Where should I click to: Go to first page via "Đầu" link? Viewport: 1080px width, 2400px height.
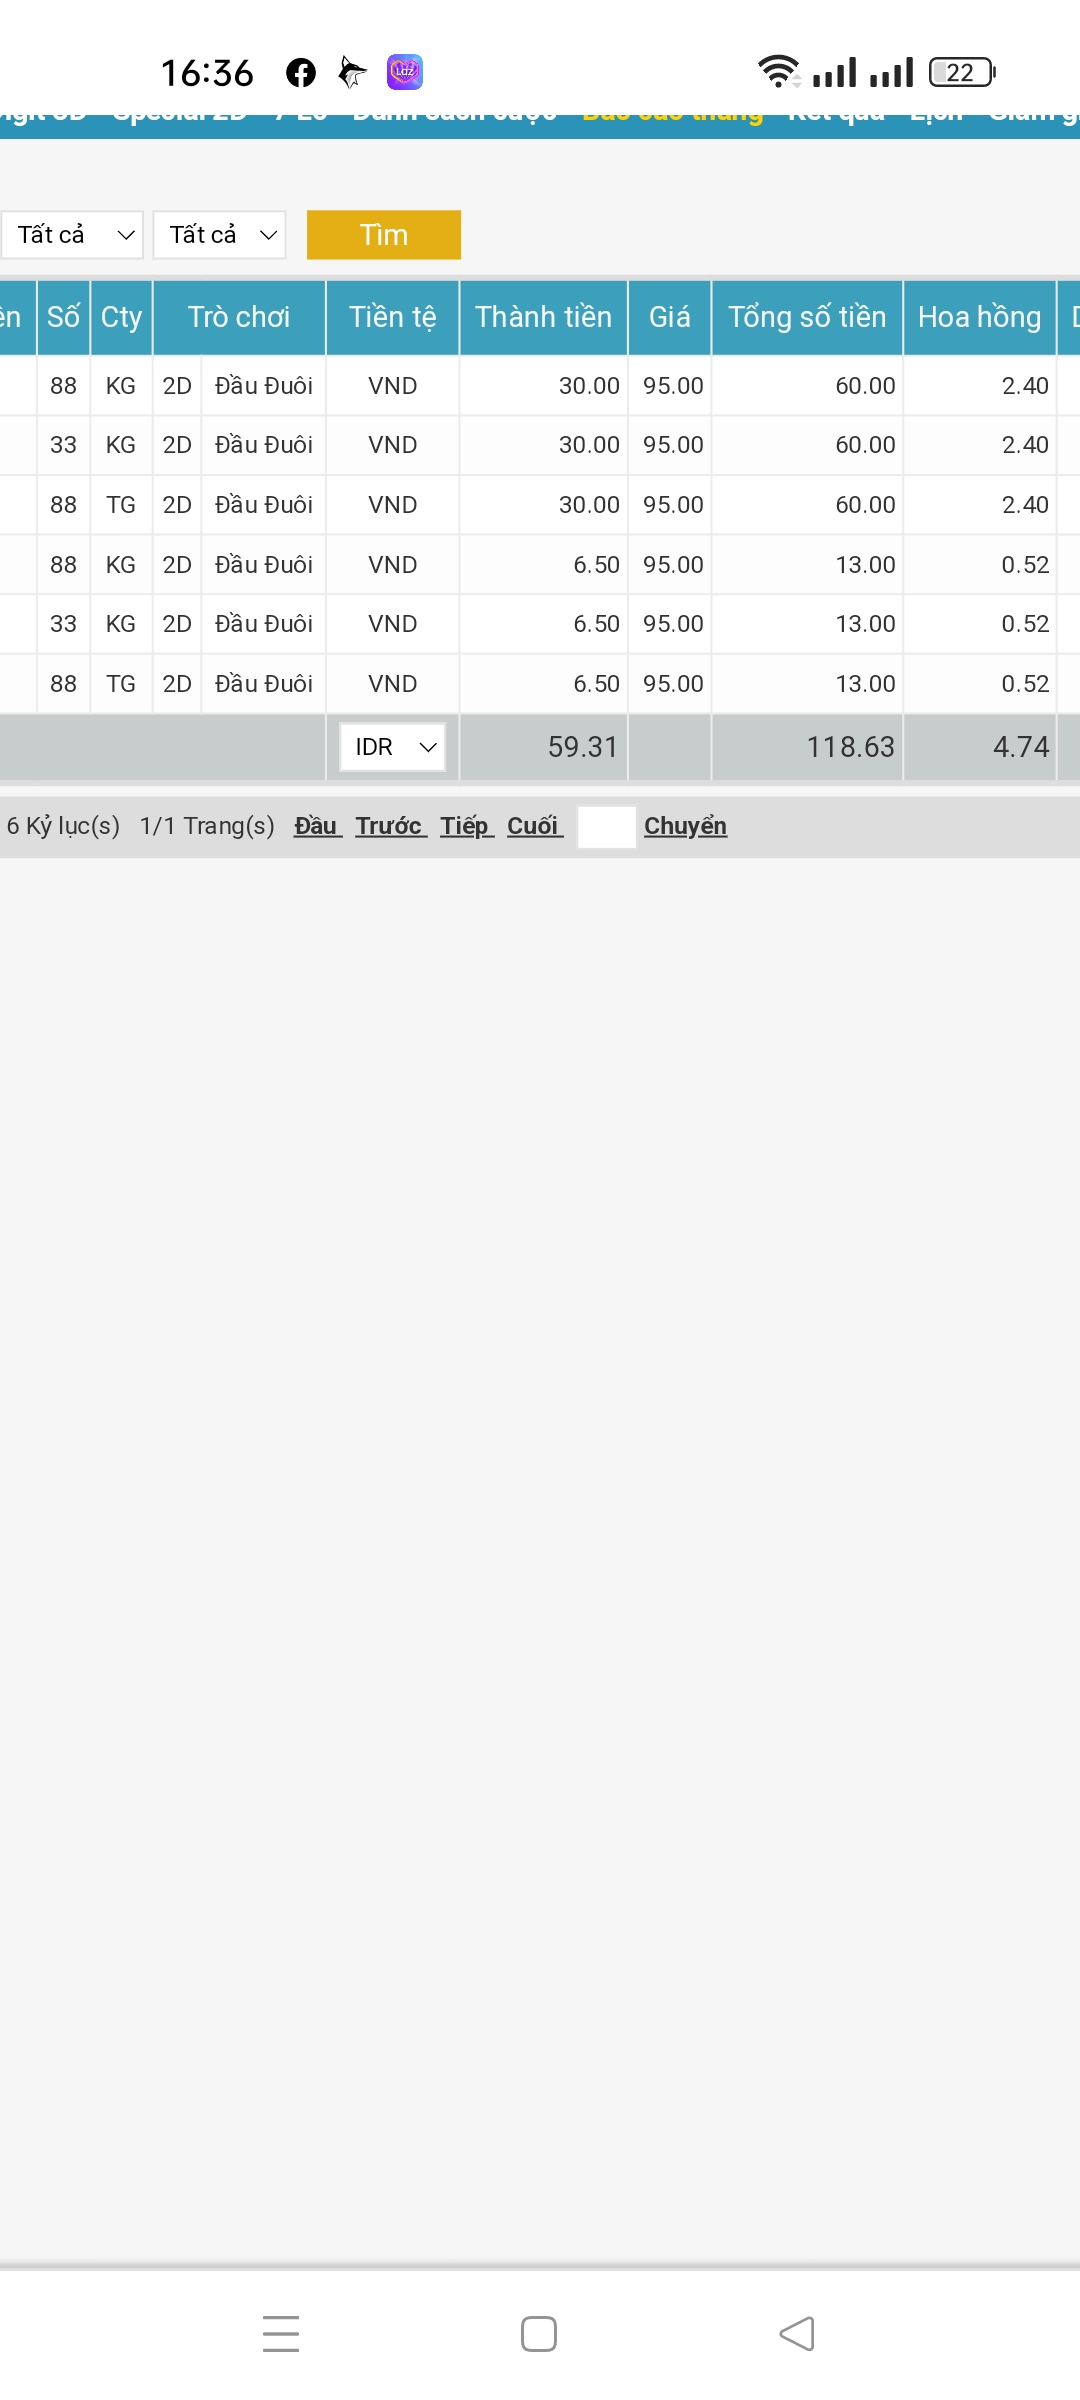pyautogui.click(x=317, y=826)
